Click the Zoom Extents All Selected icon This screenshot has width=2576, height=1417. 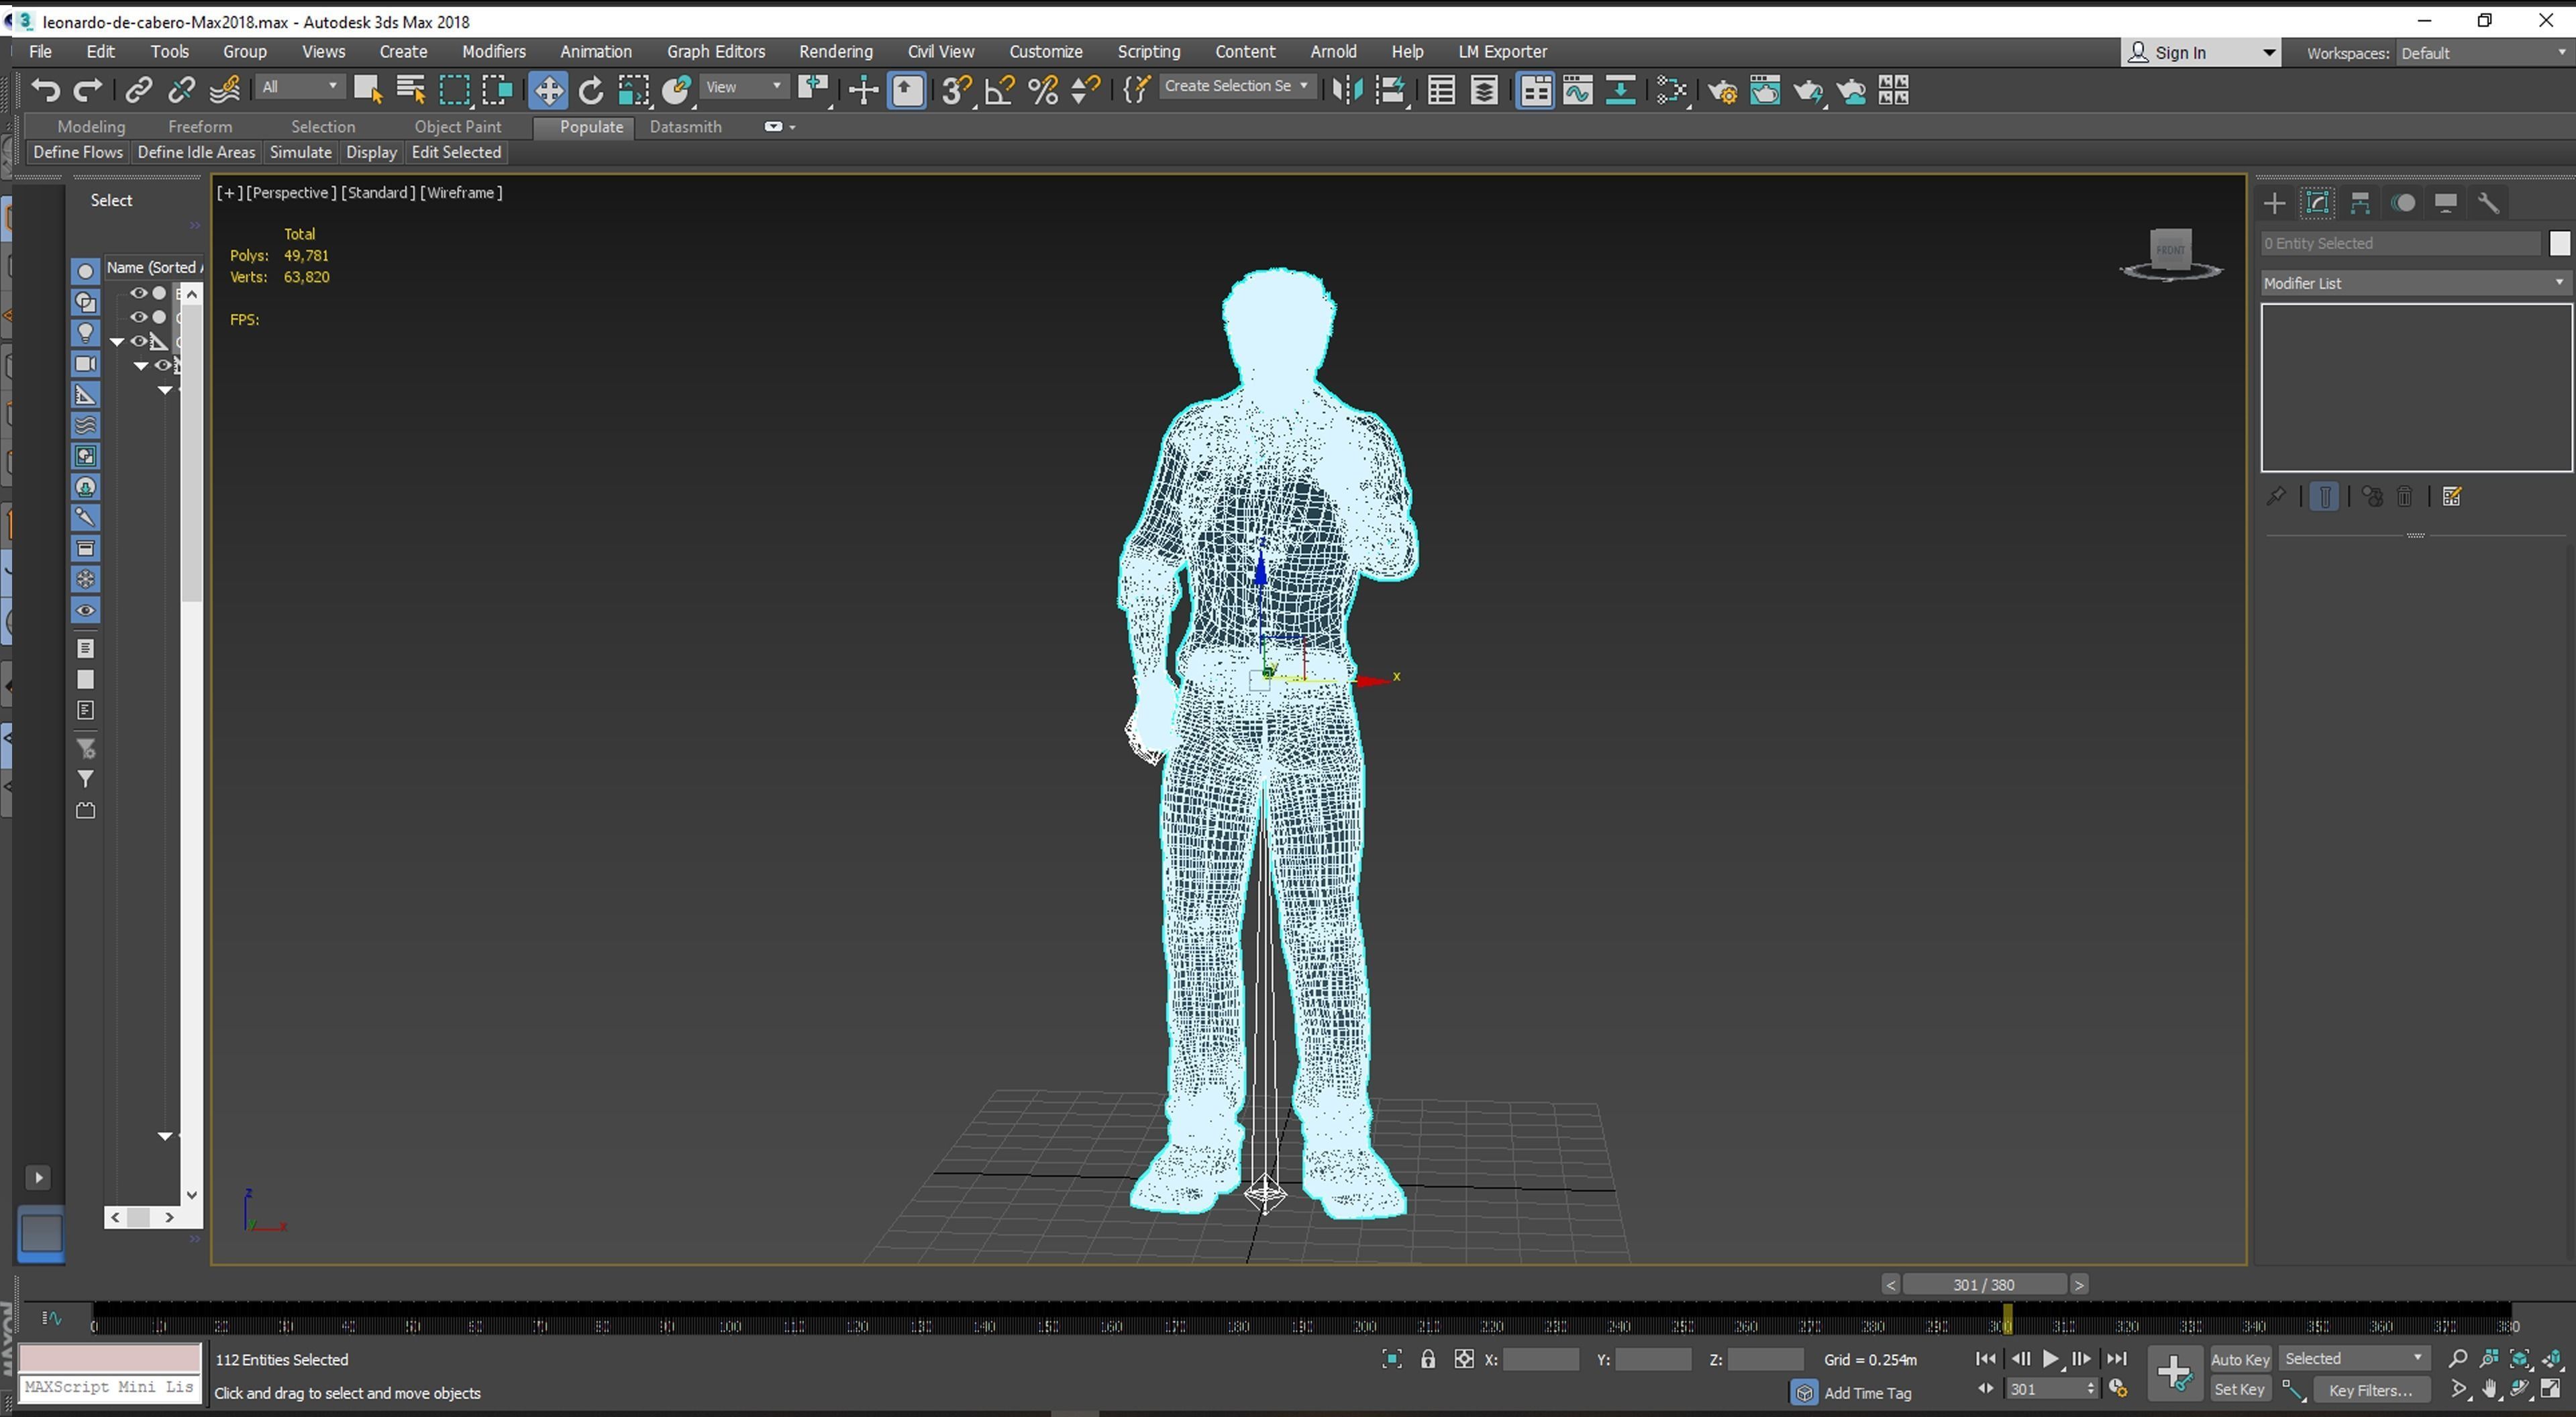point(2552,1359)
